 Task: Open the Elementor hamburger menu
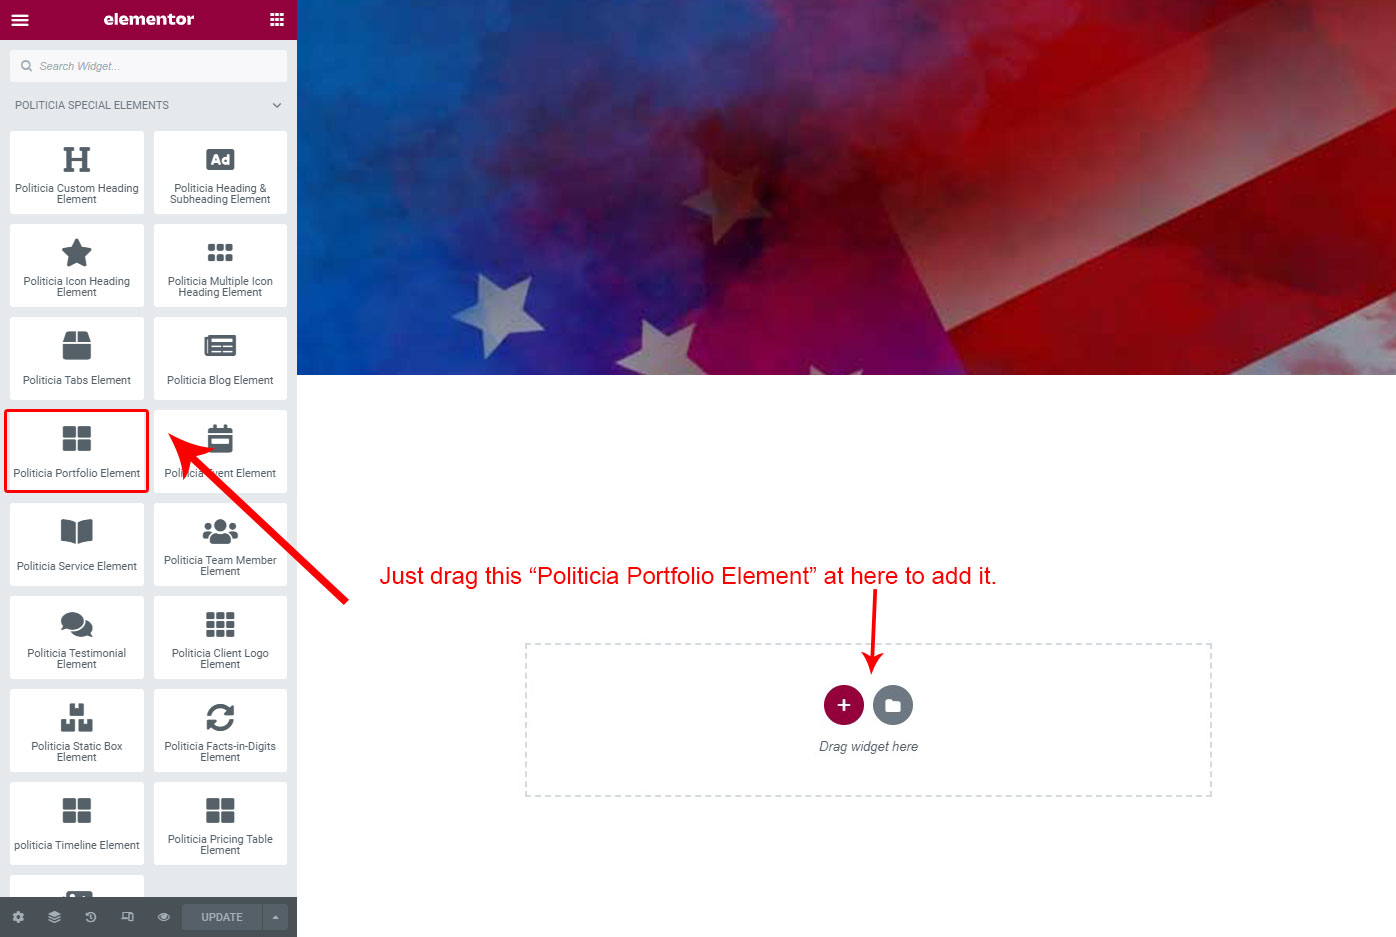tap(20, 19)
